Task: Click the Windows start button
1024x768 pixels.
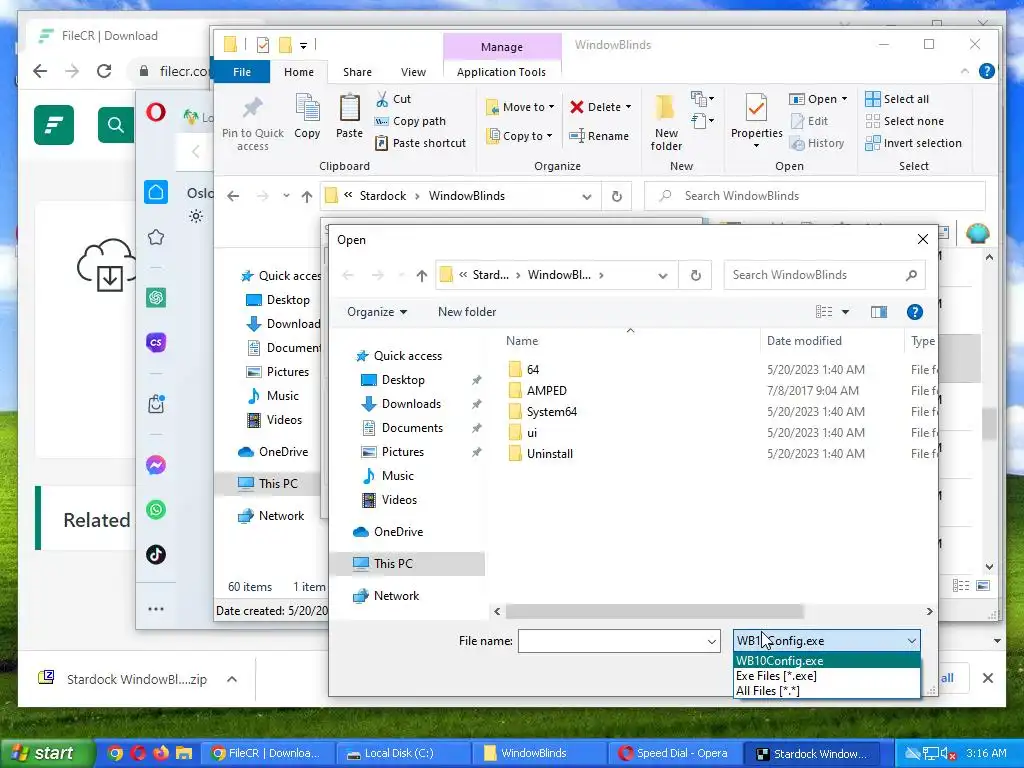Action: 46,753
